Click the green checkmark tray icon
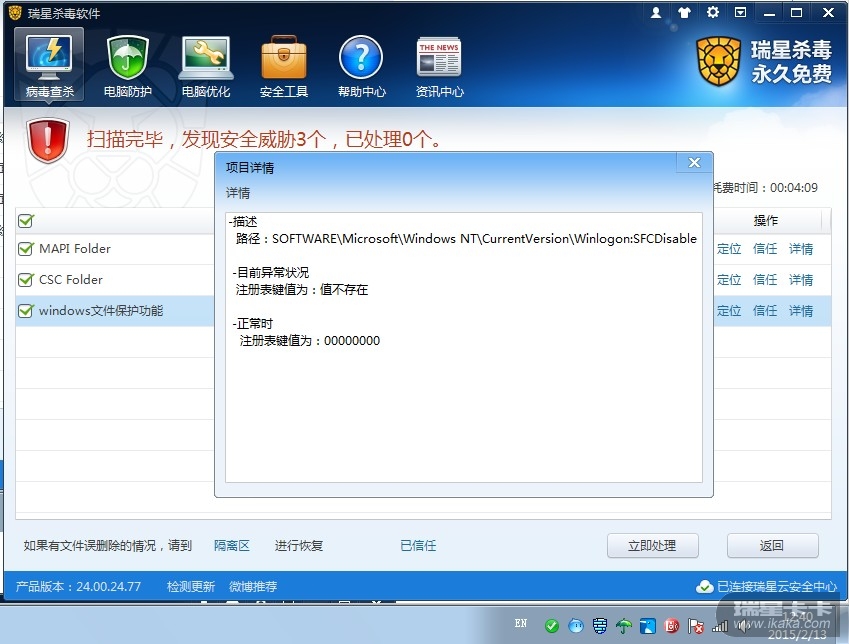 click(x=552, y=626)
